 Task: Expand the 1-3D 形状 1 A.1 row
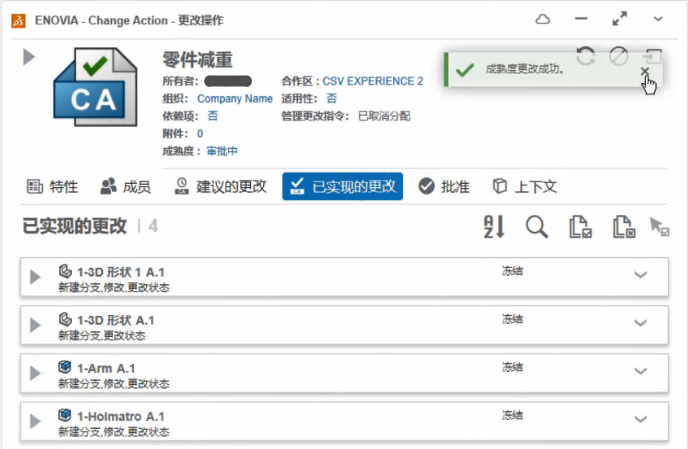coord(35,277)
